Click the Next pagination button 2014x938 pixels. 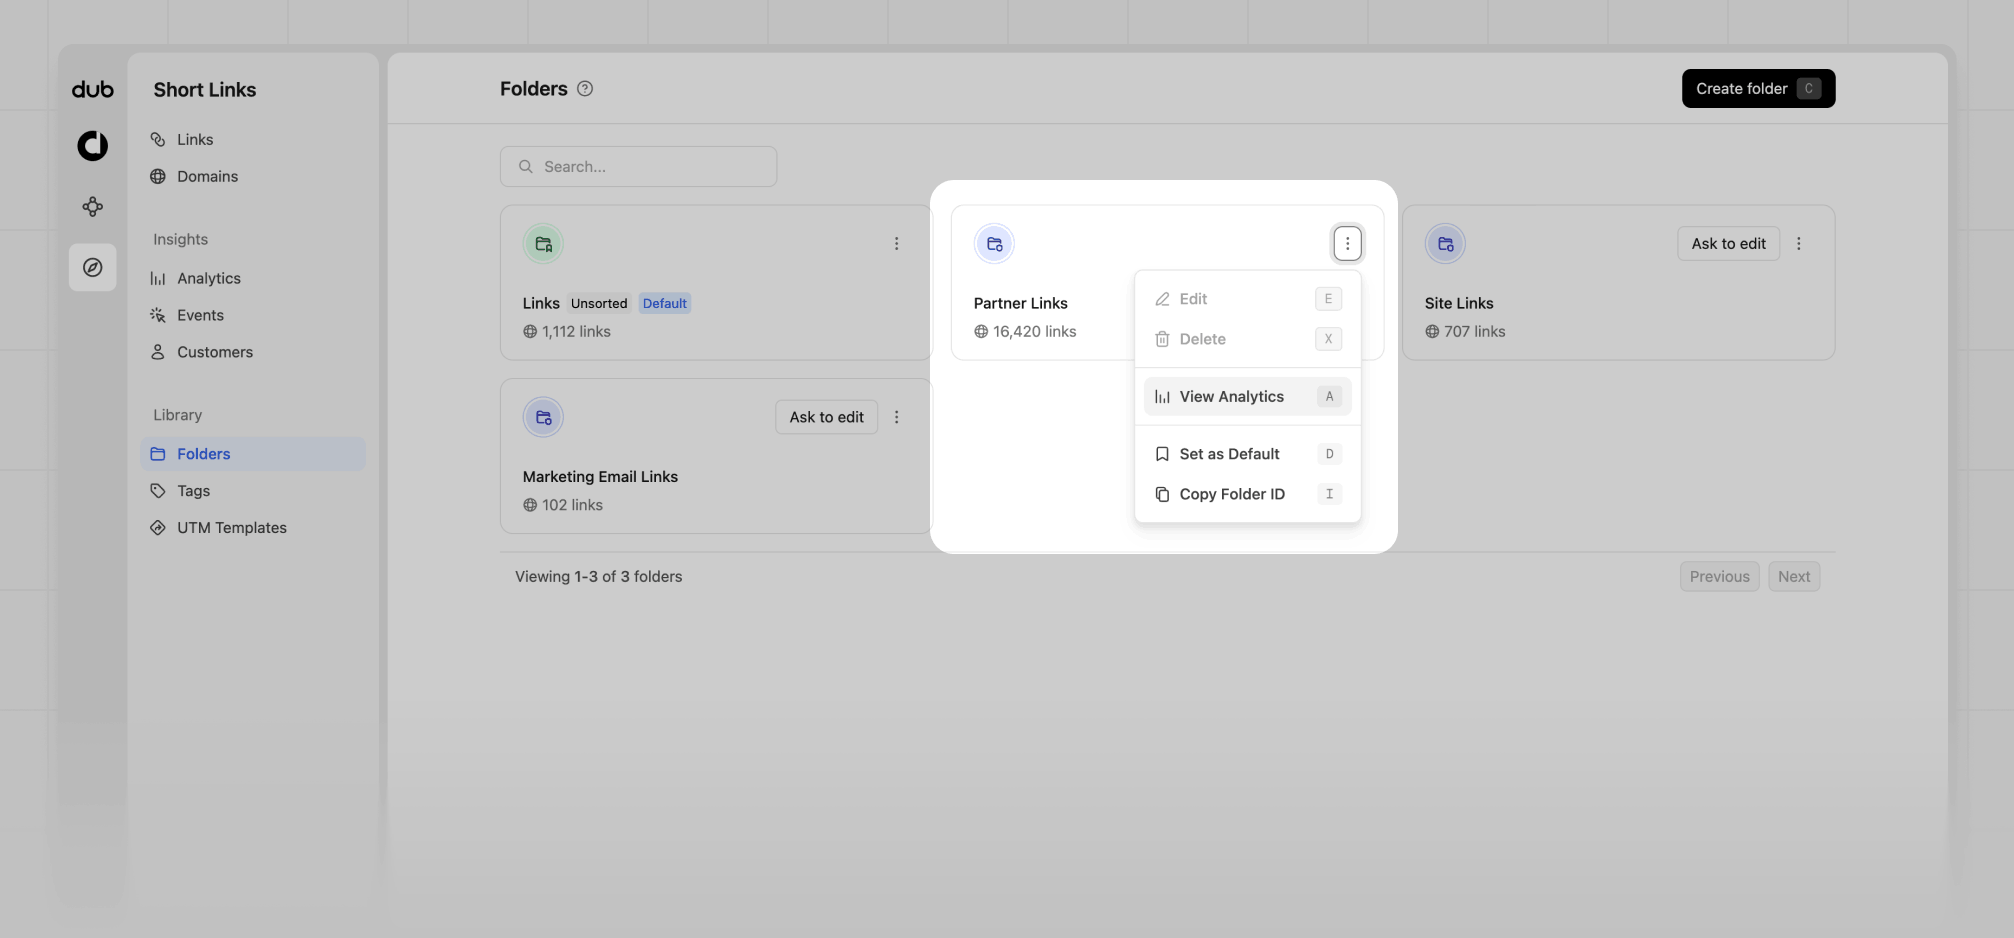1794,577
